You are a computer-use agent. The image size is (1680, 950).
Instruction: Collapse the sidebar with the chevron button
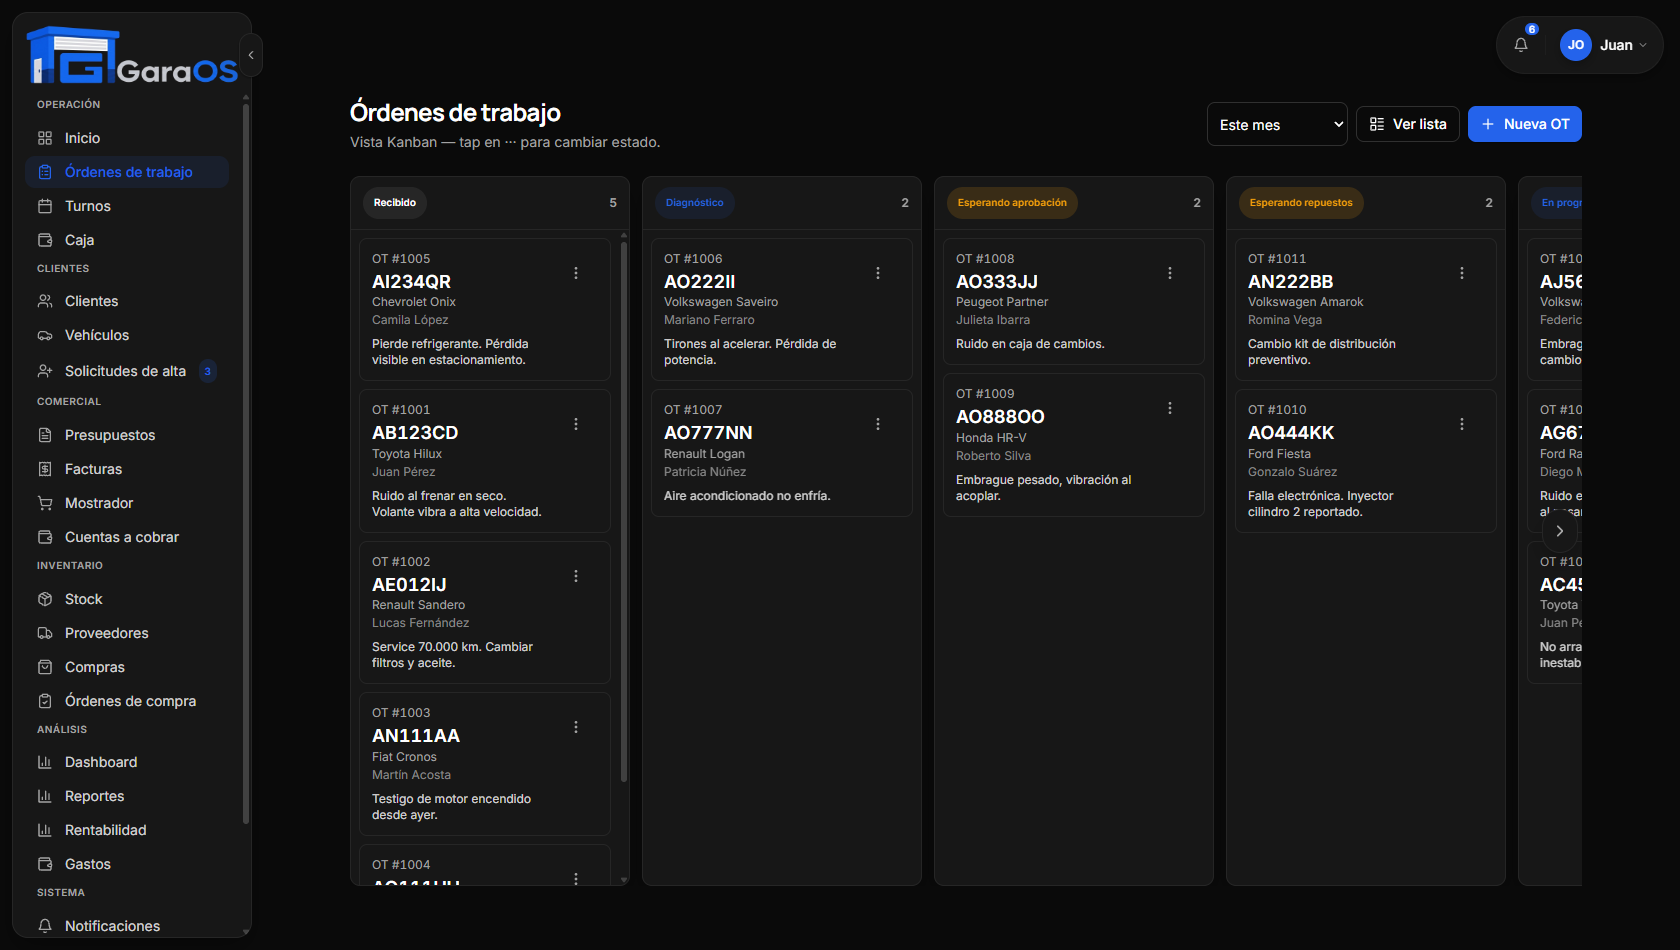pyautogui.click(x=251, y=55)
